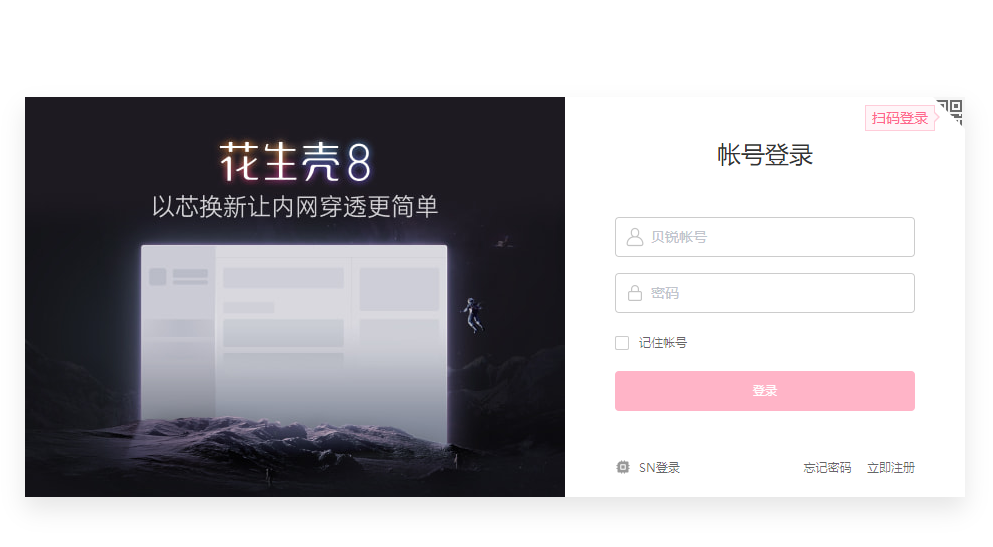Go to 立即注册 registration link

point(890,468)
